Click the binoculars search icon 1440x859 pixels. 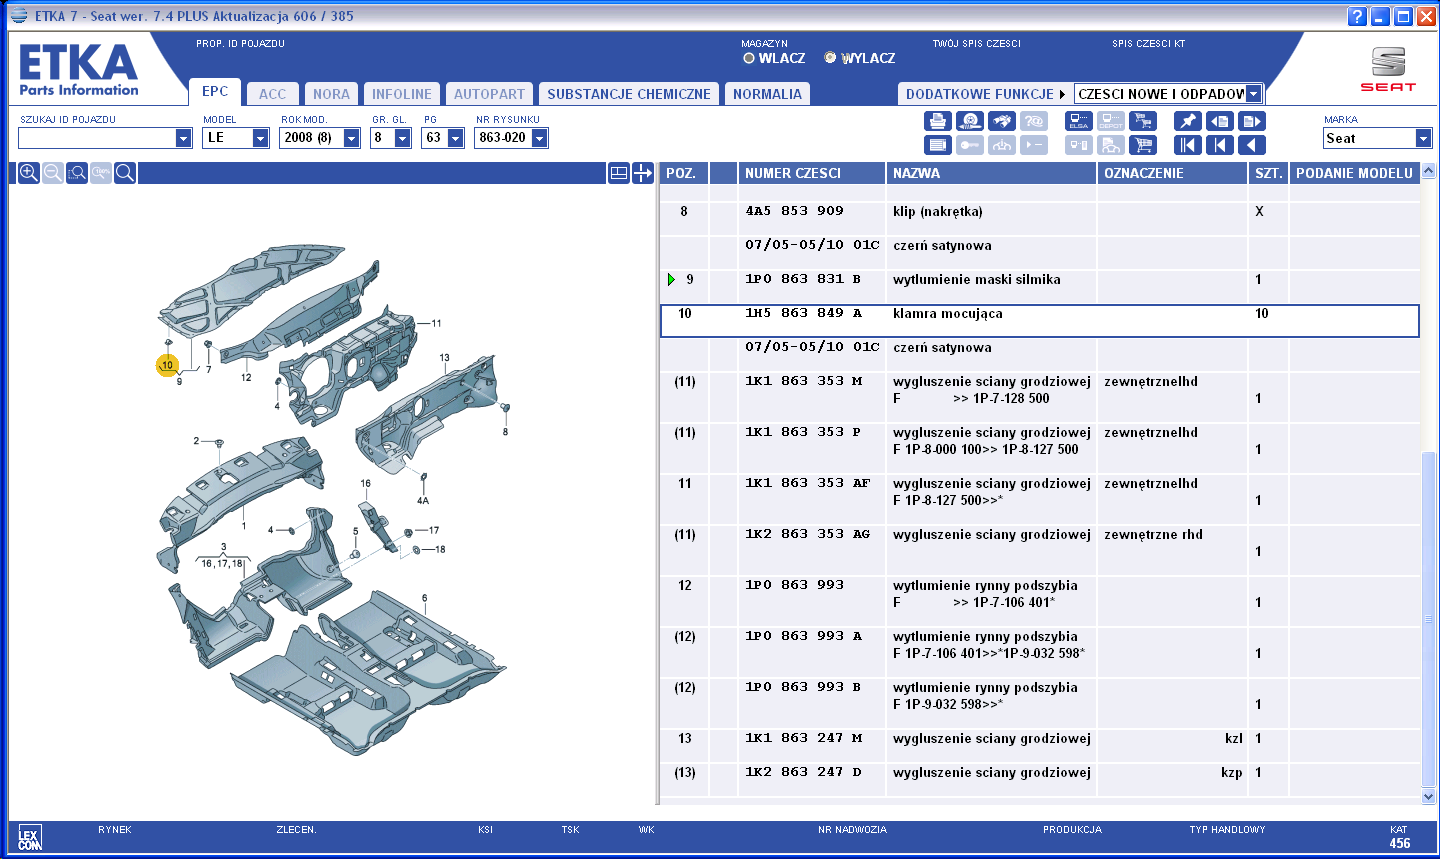pos(1002,121)
